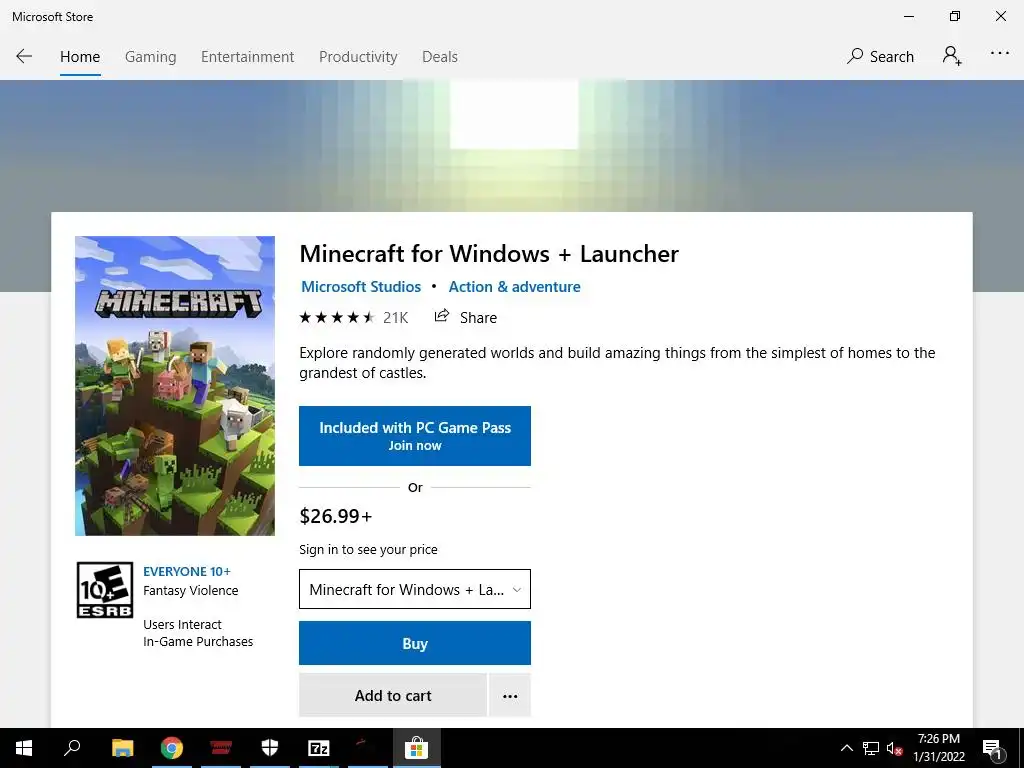Open the Search icon in header
Image resolution: width=1024 pixels, height=768 pixels.
pyautogui.click(x=854, y=56)
